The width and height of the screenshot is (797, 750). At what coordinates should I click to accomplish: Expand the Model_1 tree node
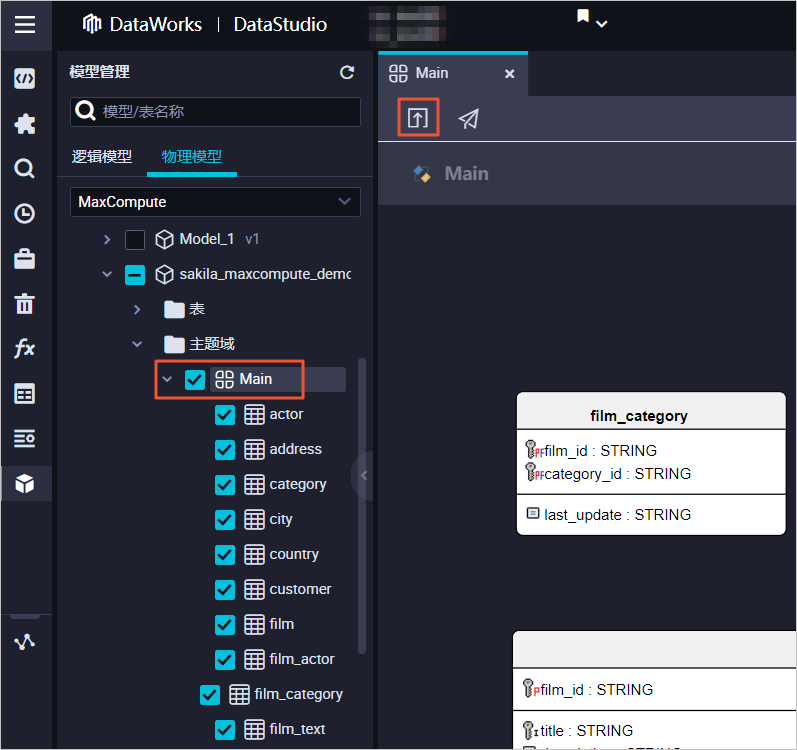pyautogui.click(x=107, y=239)
